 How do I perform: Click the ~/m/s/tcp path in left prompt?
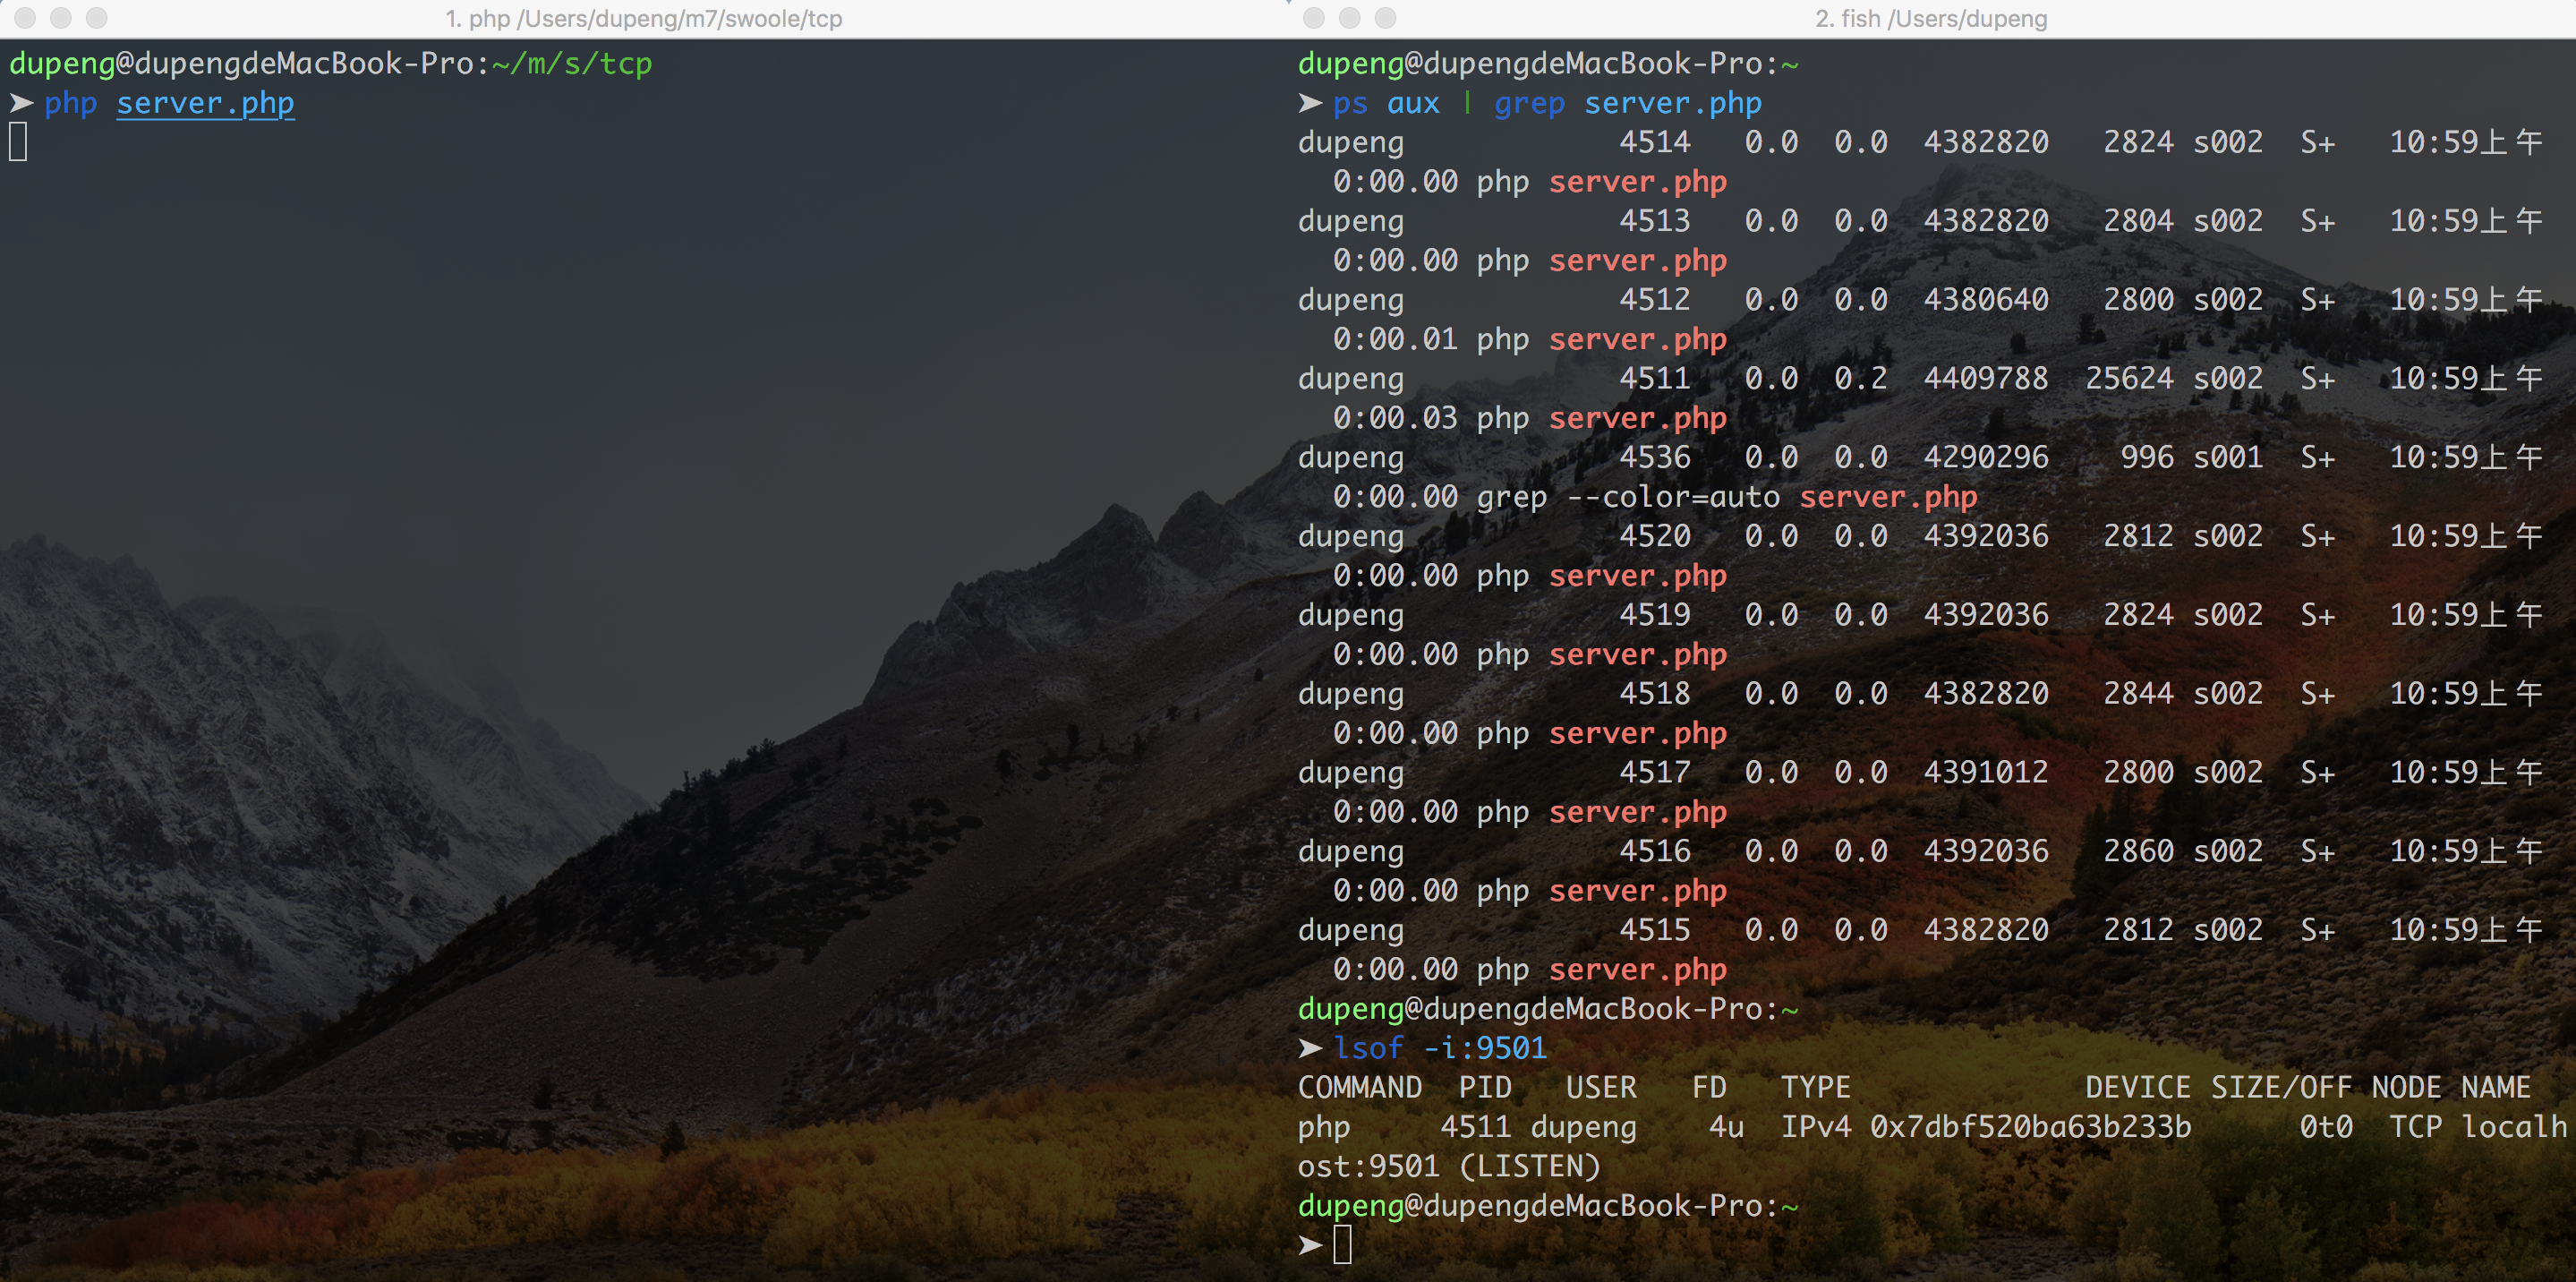pos(572,64)
